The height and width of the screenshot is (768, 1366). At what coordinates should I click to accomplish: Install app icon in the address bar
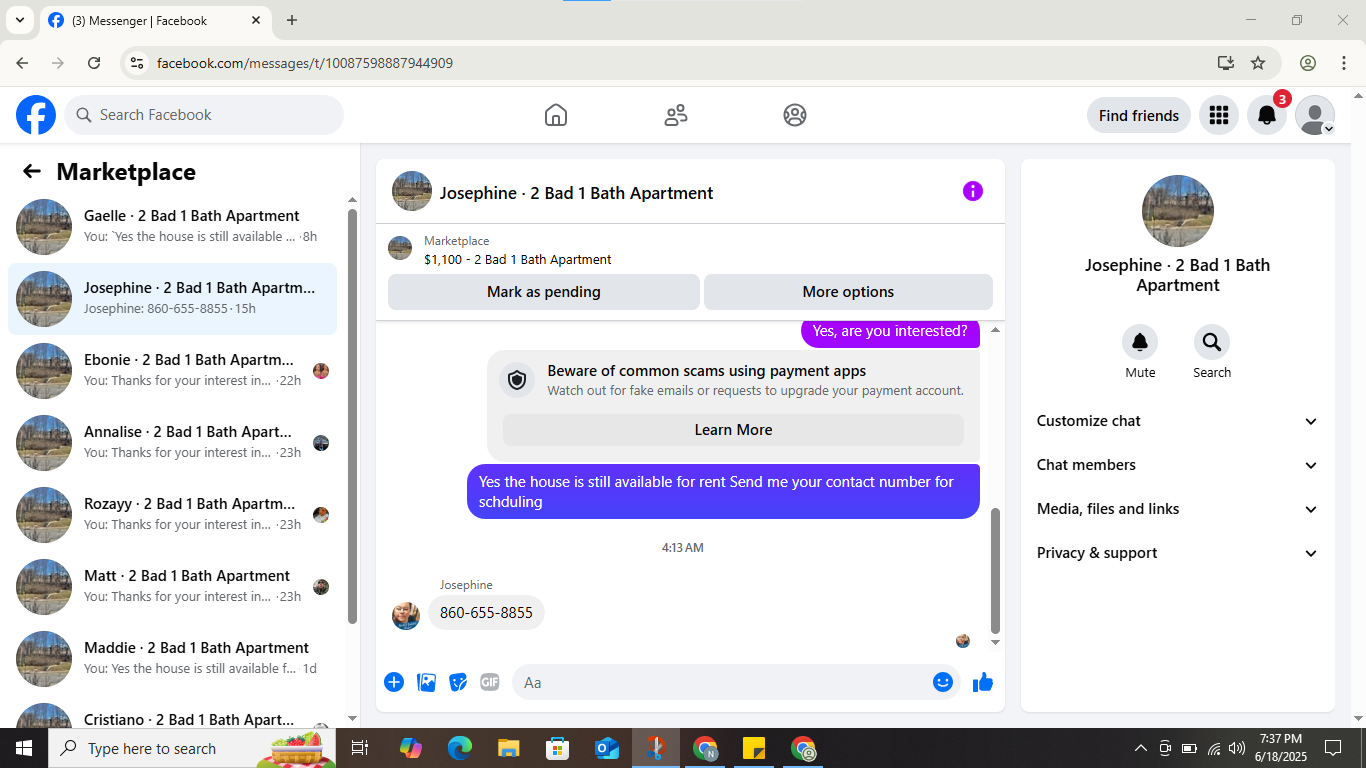[1226, 63]
